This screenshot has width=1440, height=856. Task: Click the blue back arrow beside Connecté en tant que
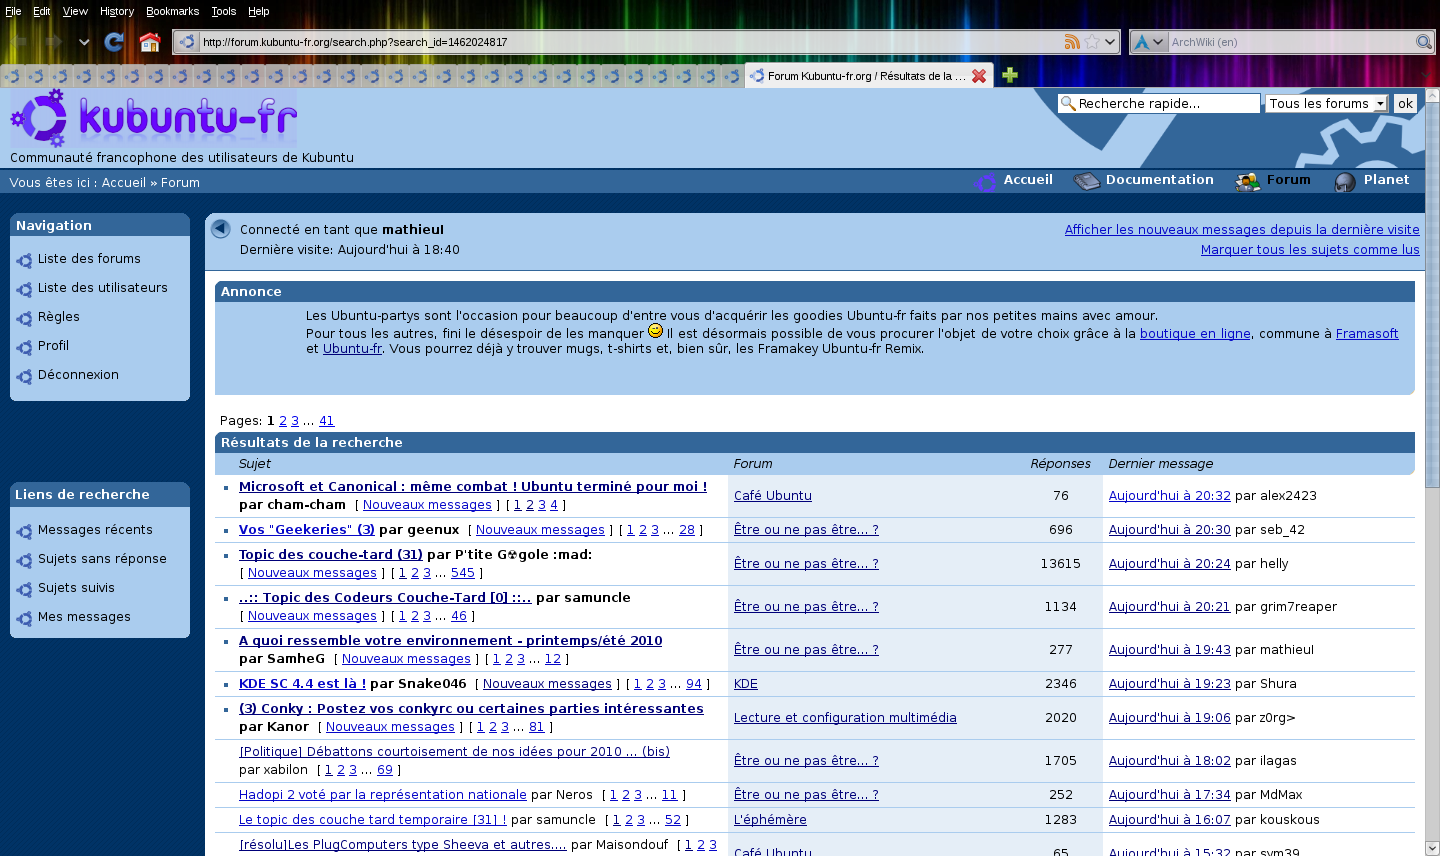click(x=221, y=229)
